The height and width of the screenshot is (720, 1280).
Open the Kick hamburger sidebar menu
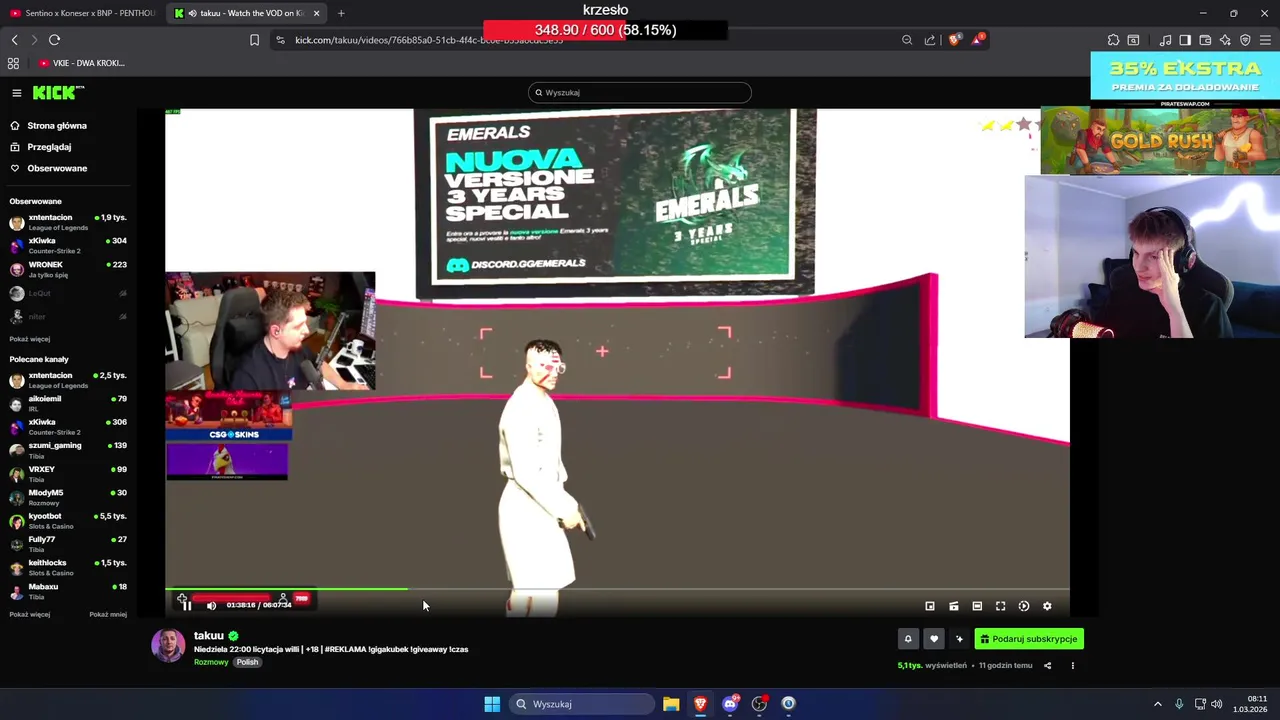click(x=17, y=92)
